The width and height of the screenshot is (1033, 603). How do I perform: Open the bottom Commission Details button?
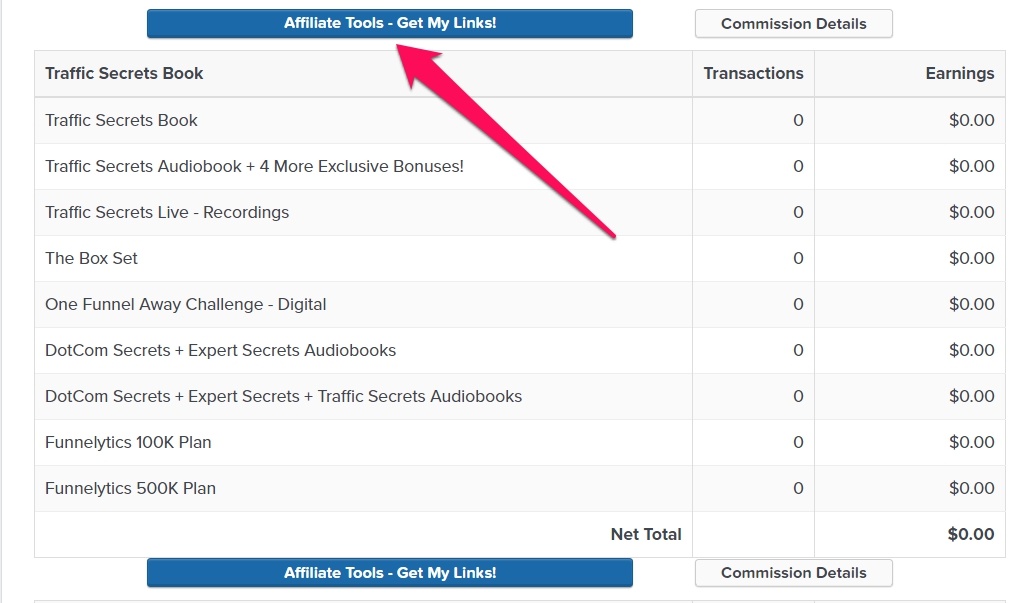(793, 573)
